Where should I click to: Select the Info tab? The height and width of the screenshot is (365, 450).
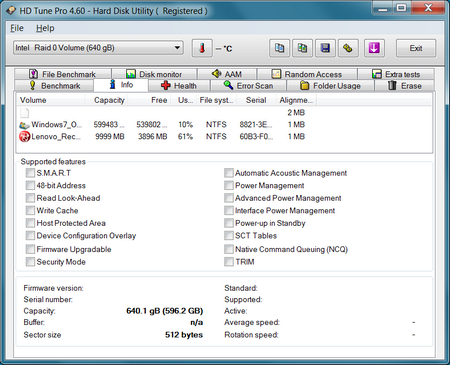(121, 85)
